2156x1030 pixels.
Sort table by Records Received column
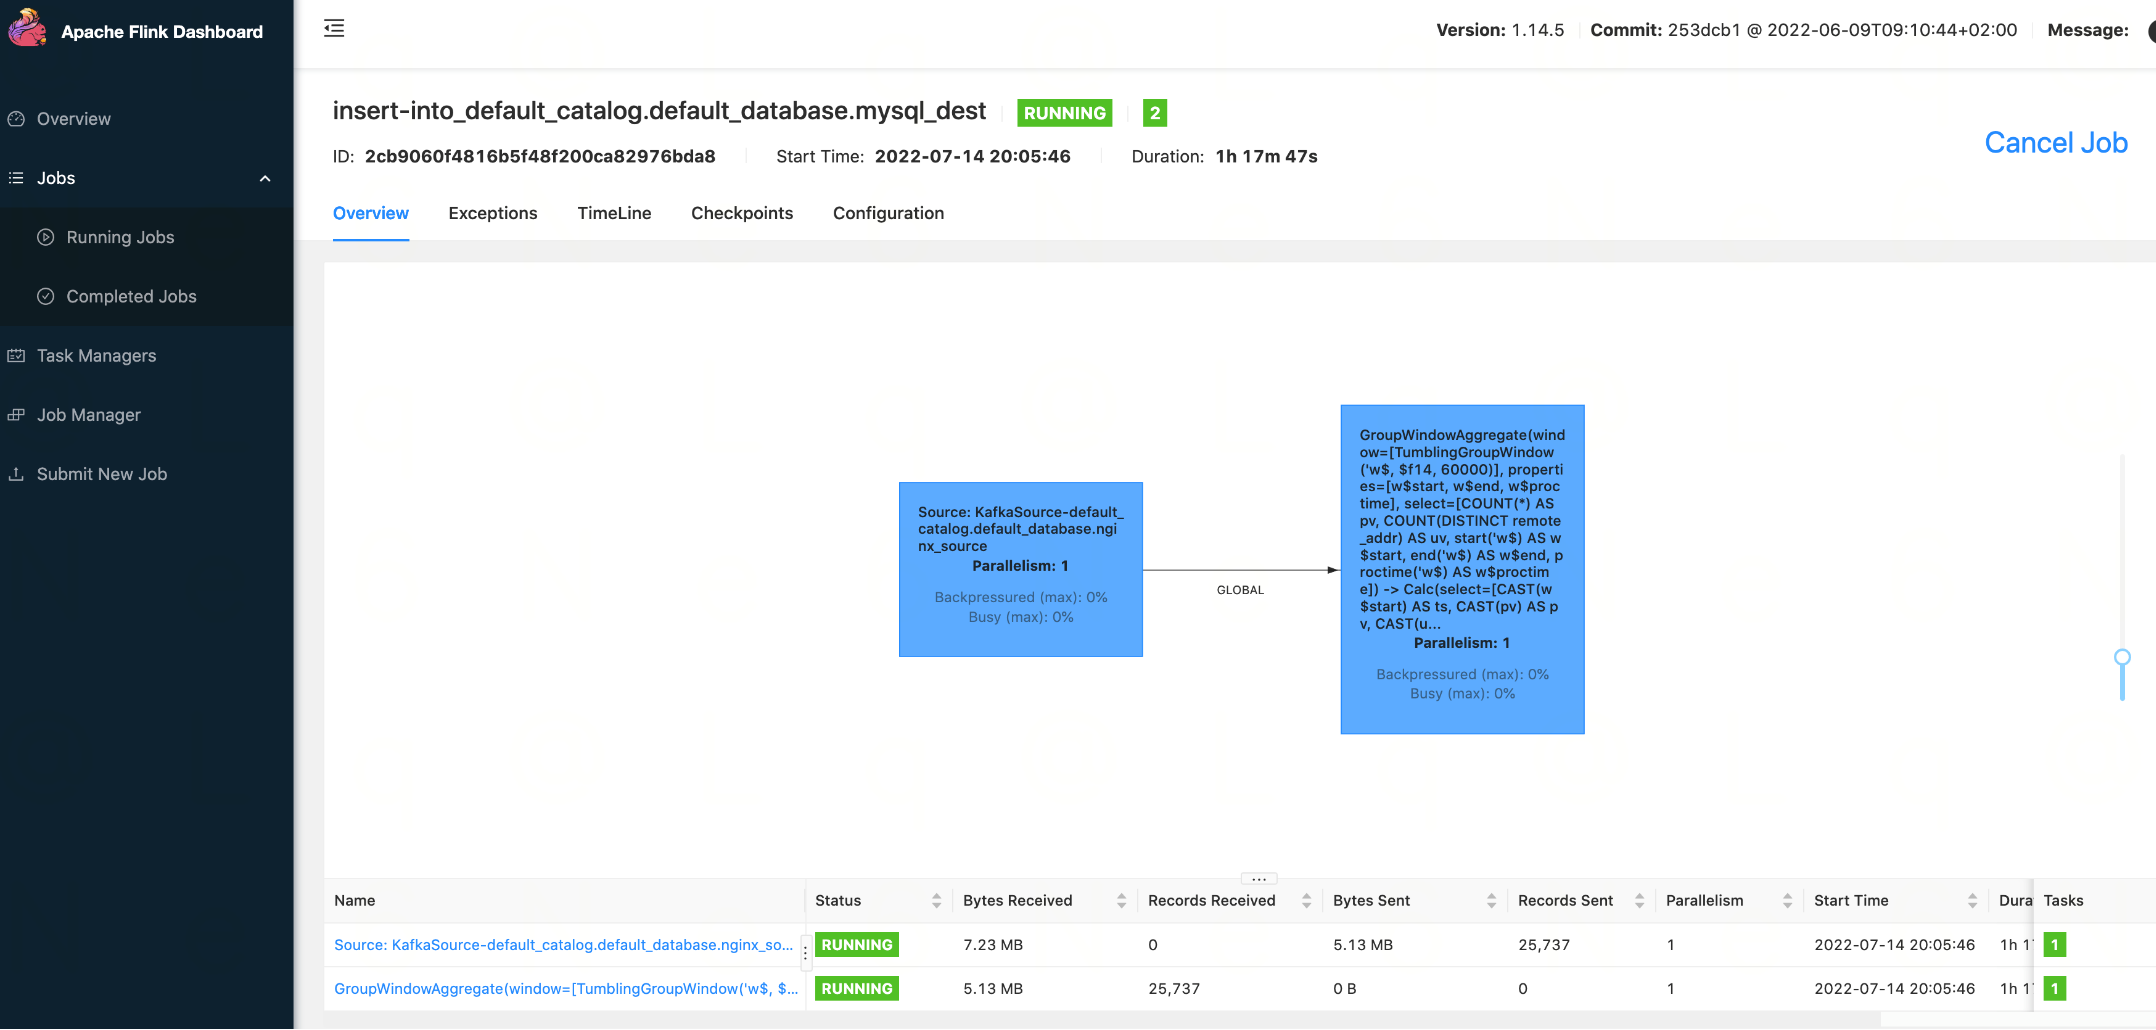pos(1306,901)
